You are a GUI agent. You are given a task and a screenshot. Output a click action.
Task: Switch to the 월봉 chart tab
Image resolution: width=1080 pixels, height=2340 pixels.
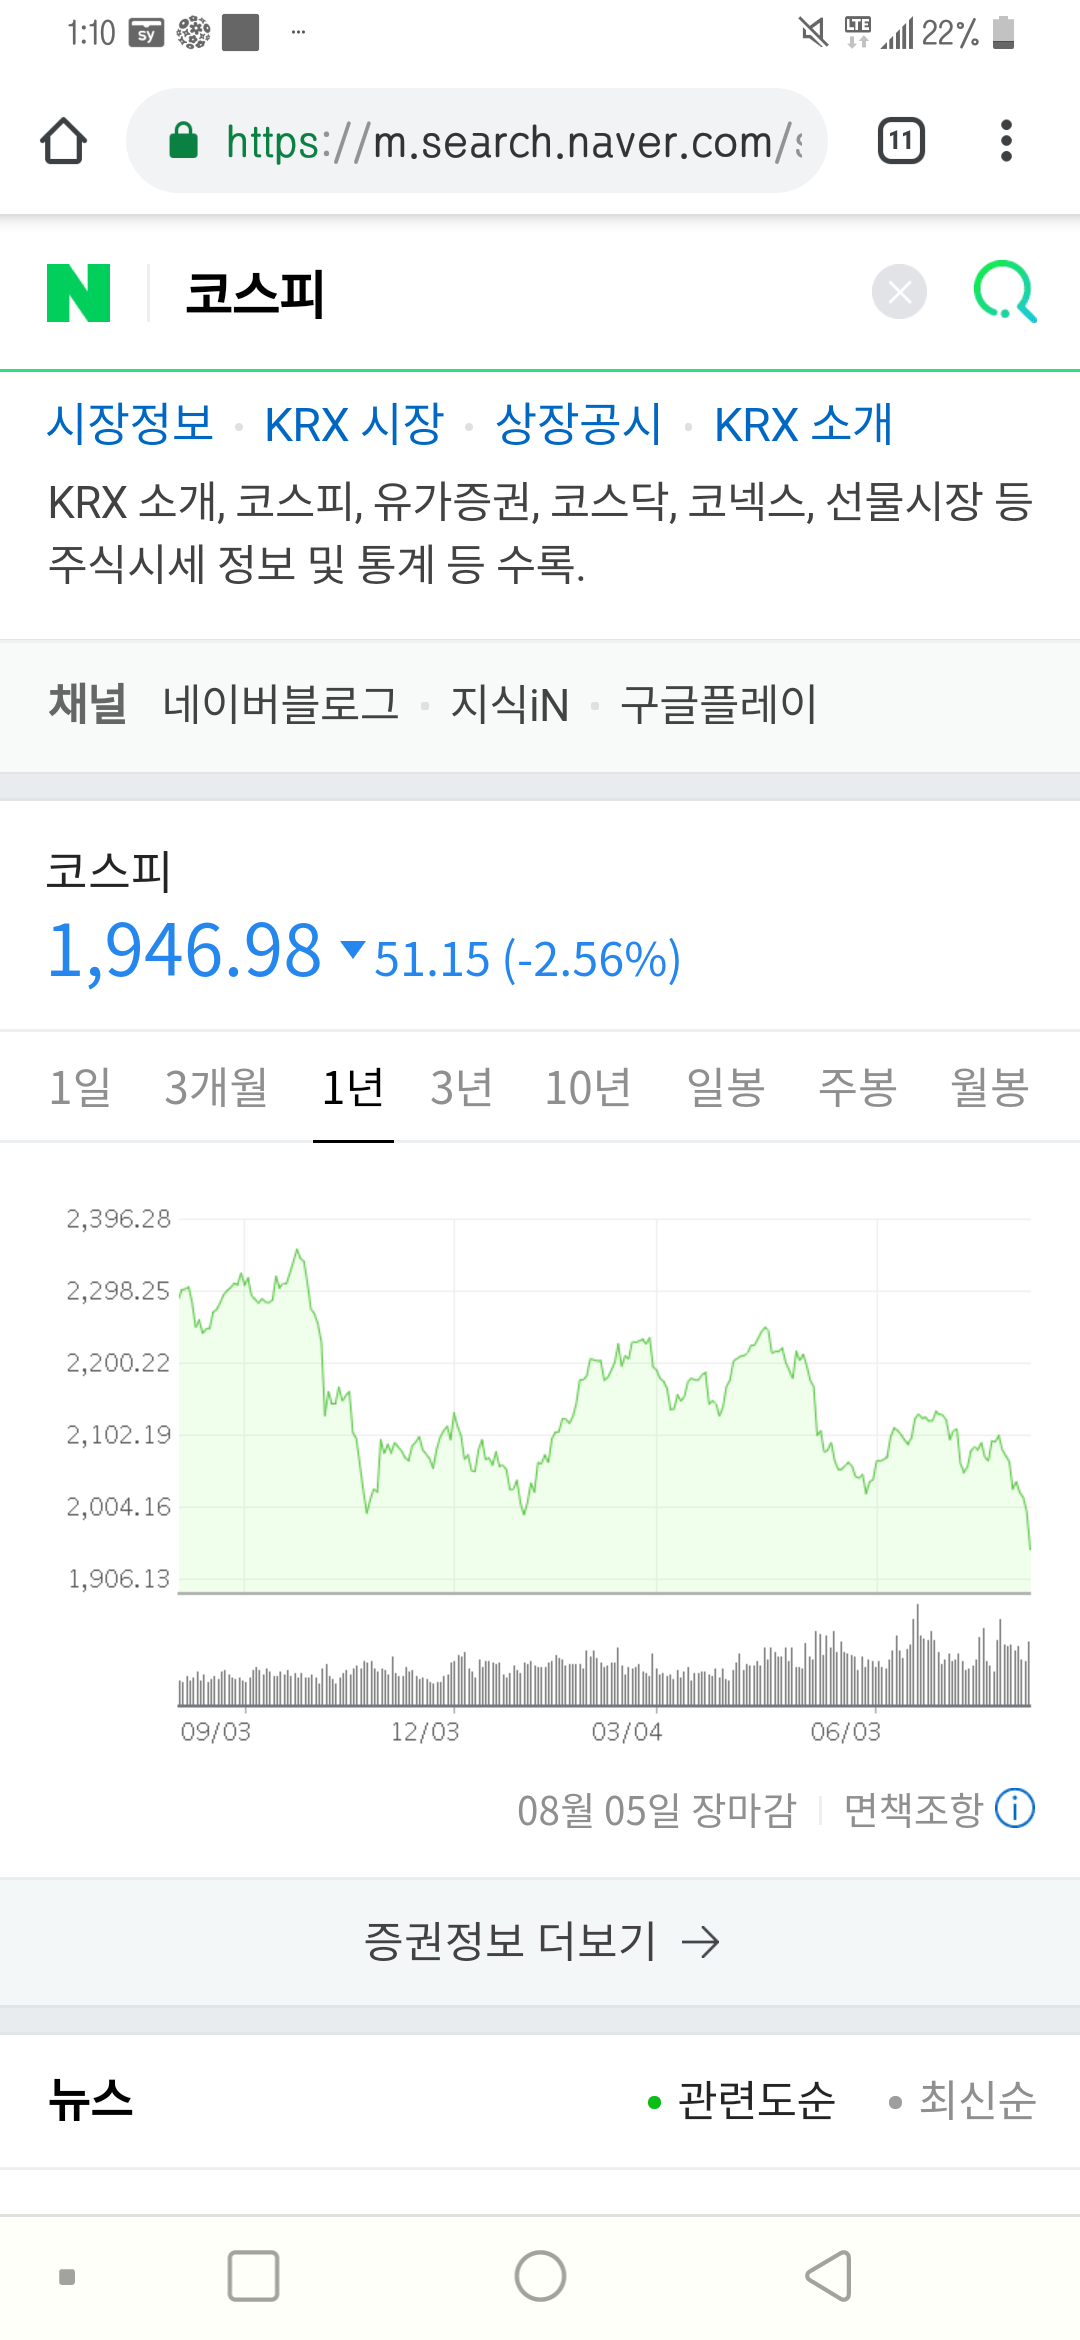coord(989,1089)
